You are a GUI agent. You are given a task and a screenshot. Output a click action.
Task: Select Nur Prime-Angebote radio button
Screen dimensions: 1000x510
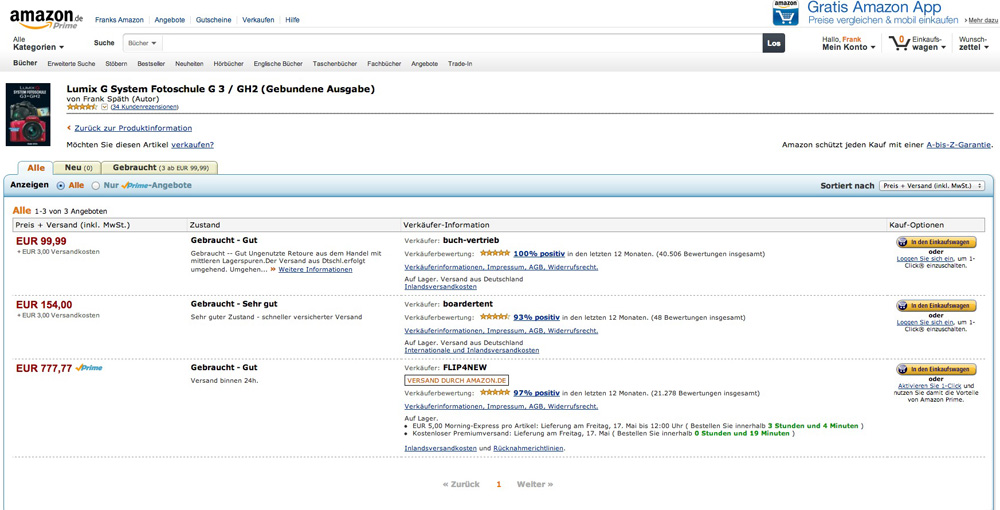pyautogui.click(x=96, y=186)
